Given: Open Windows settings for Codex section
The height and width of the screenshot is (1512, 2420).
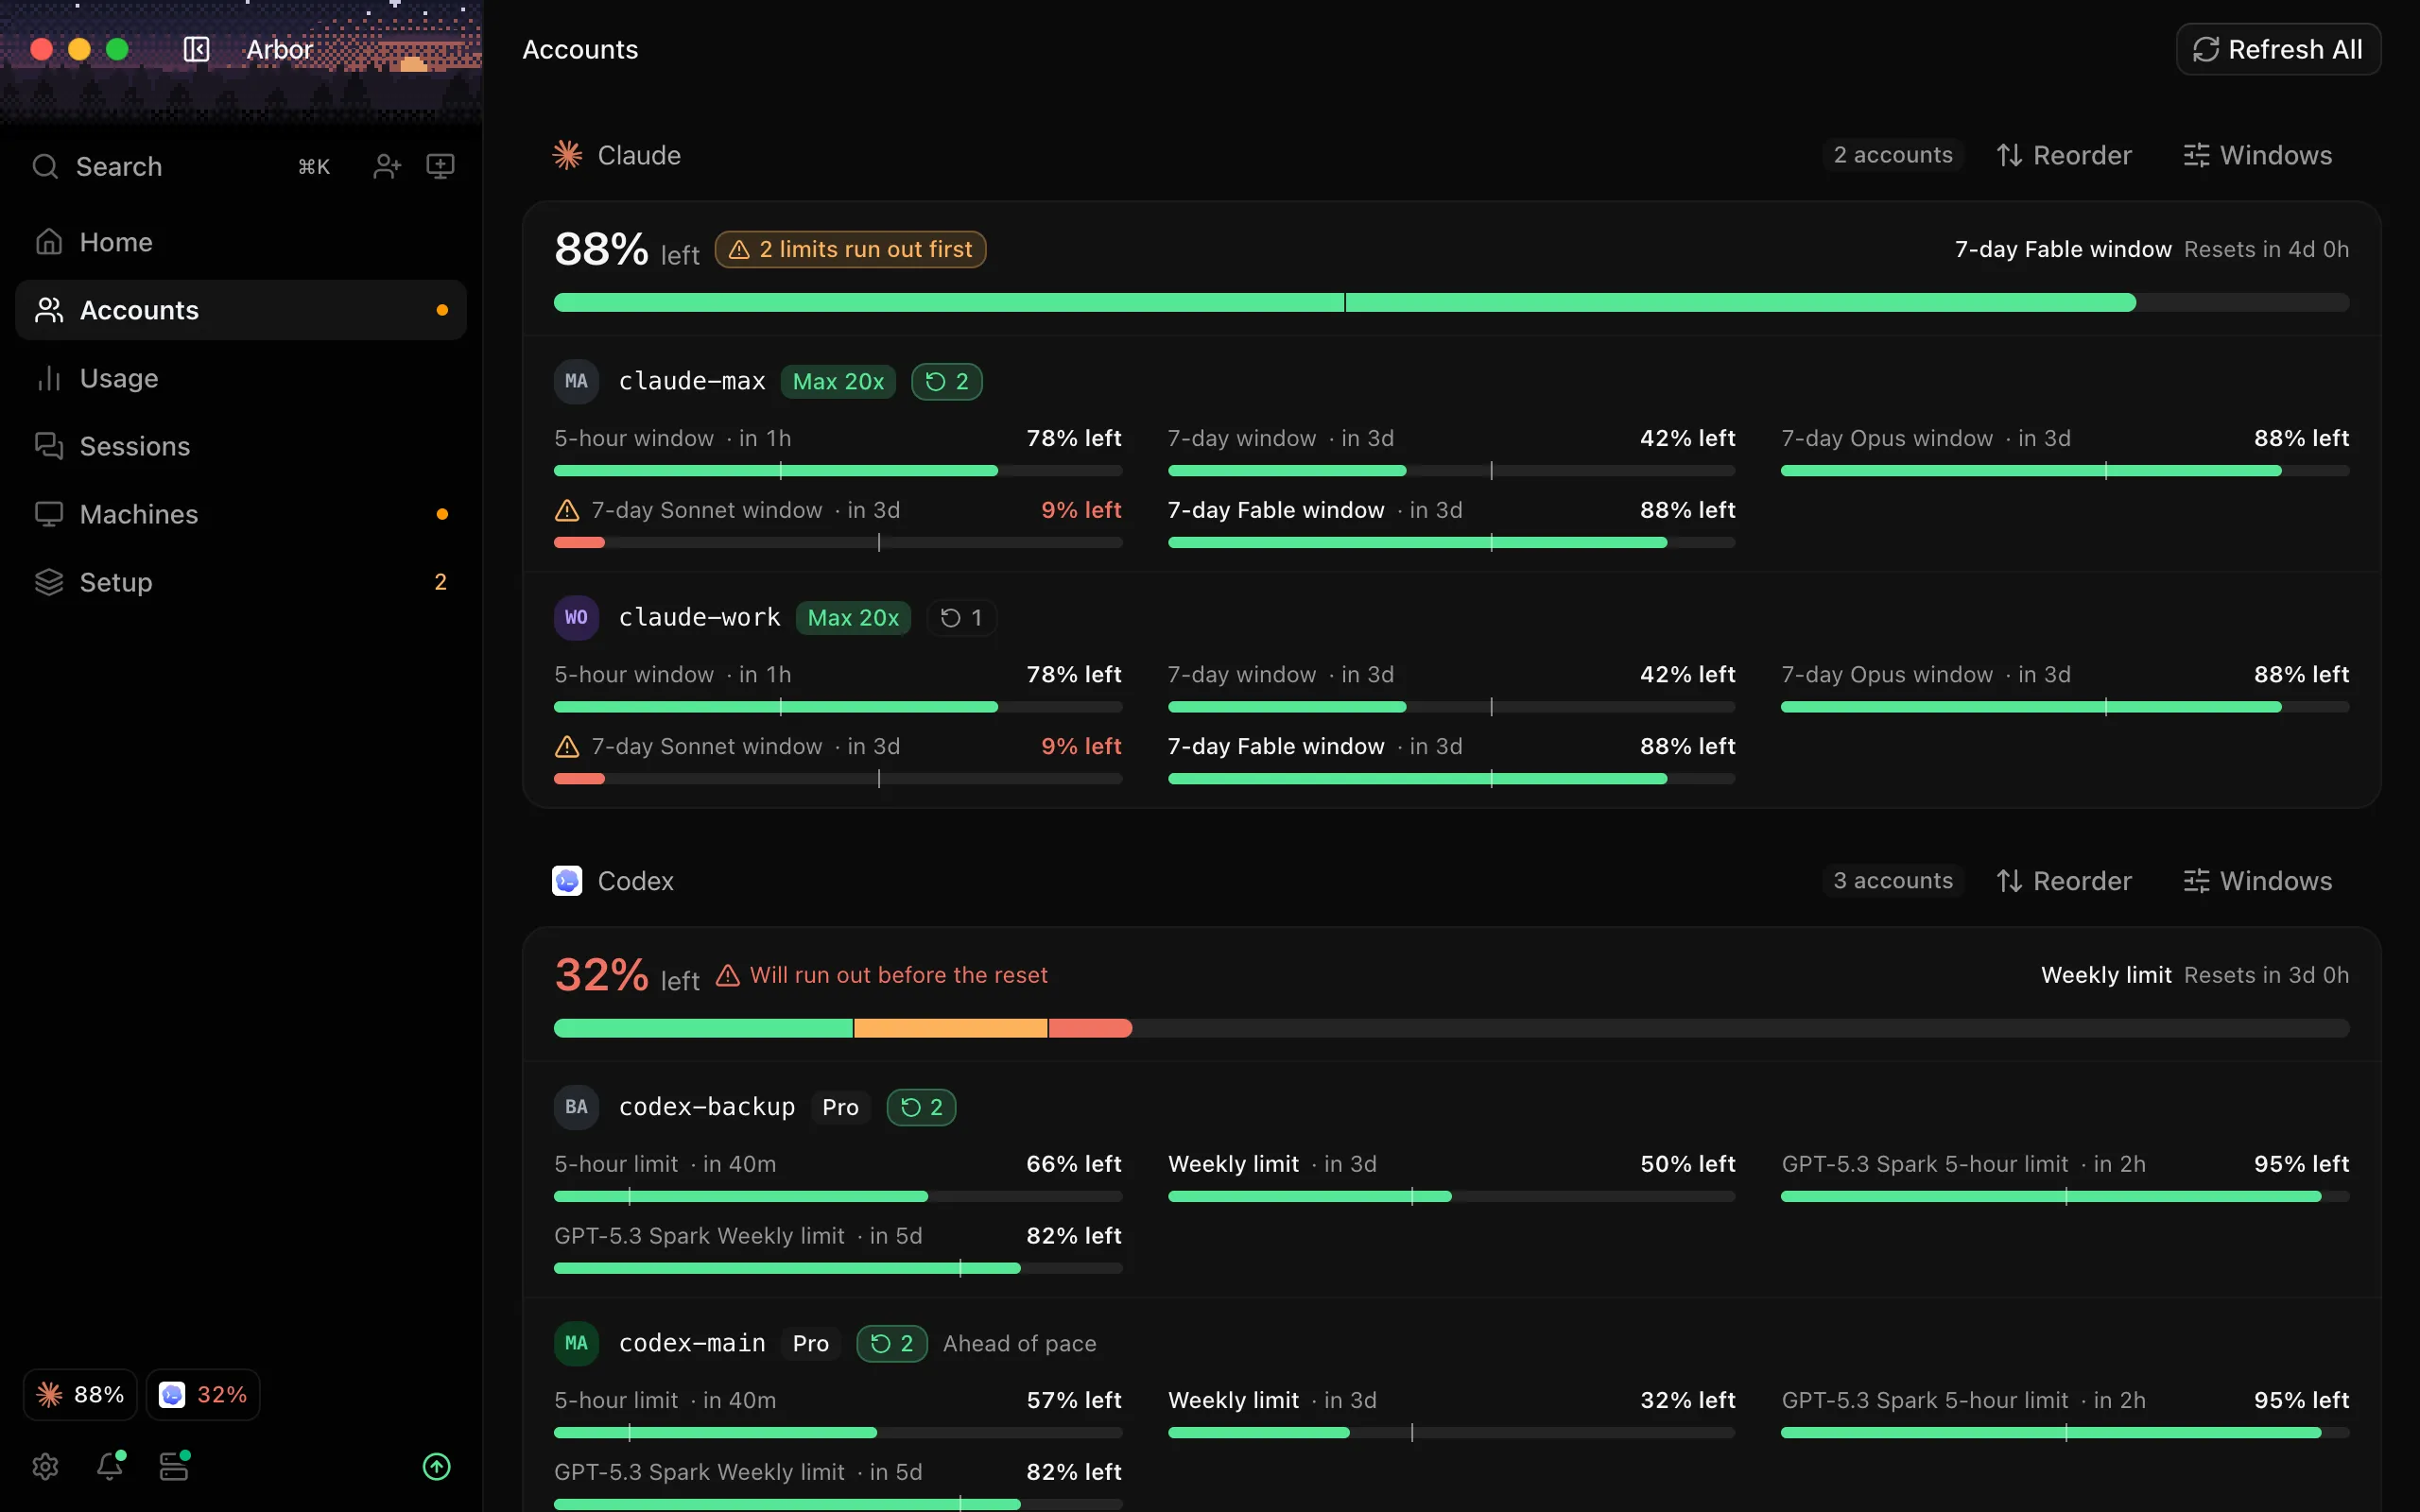Looking at the screenshot, I should coord(2258,881).
